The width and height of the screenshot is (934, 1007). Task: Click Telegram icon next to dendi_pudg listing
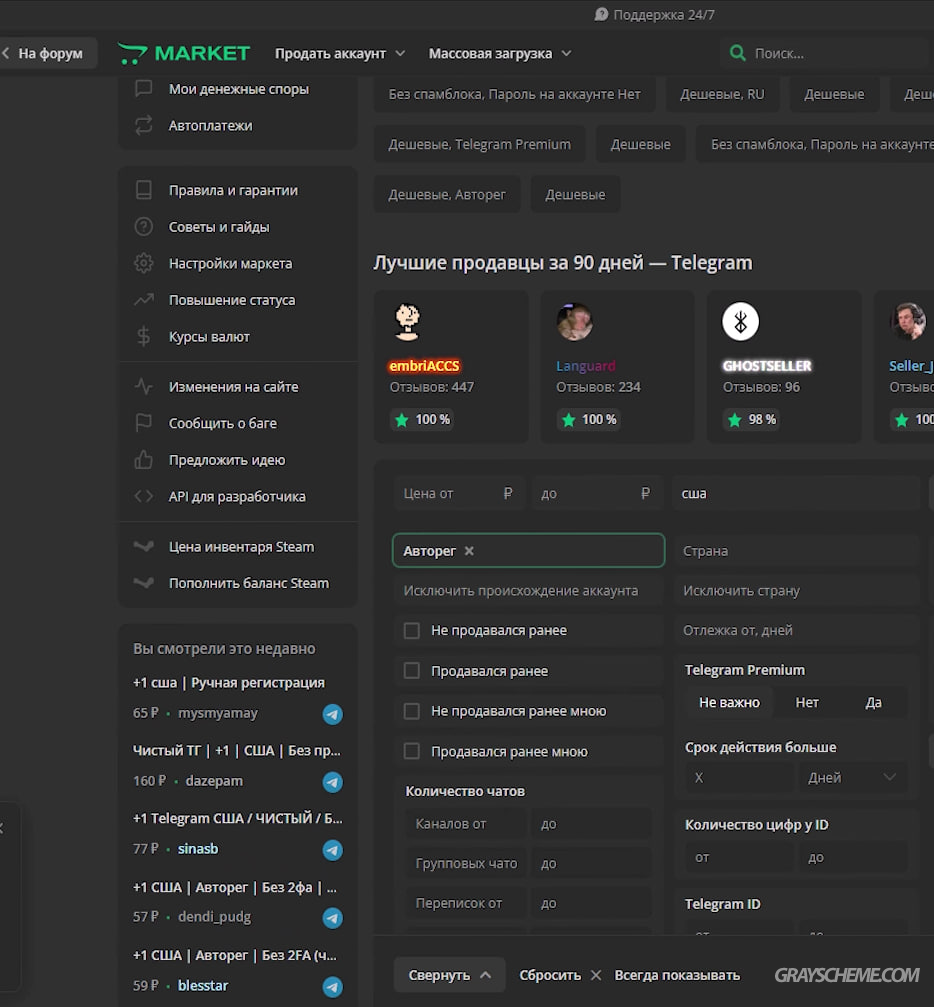point(332,918)
